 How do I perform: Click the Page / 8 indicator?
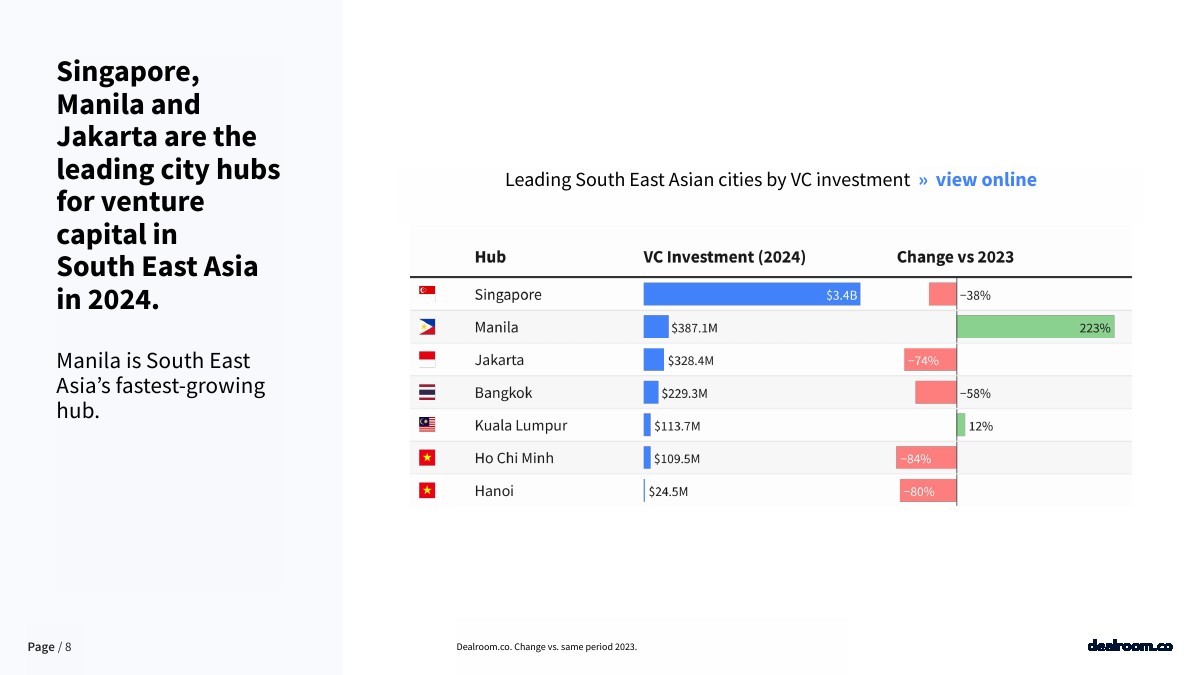(49, 647)
